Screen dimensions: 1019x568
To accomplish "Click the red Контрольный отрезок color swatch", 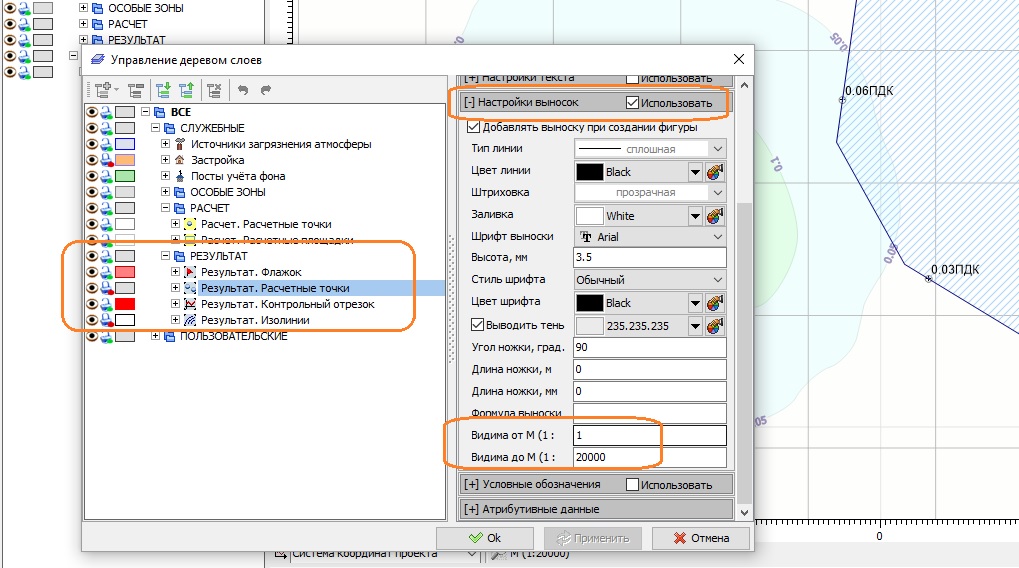I will click(x=125, y=304).
